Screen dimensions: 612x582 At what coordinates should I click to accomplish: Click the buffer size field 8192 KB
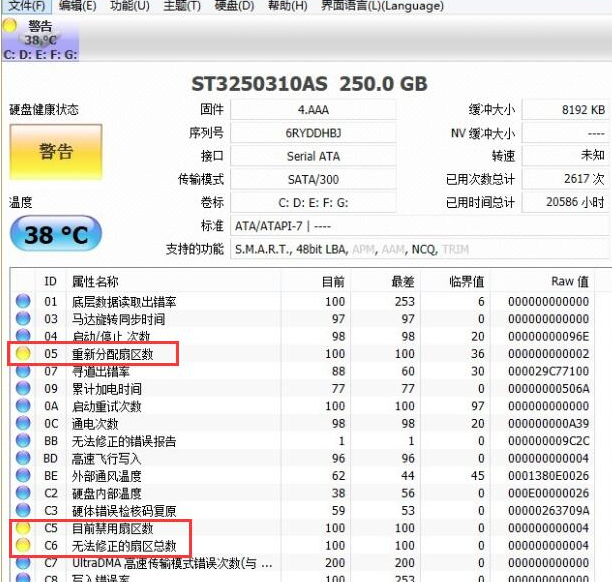pyautogui.click(x=566, y=110)
